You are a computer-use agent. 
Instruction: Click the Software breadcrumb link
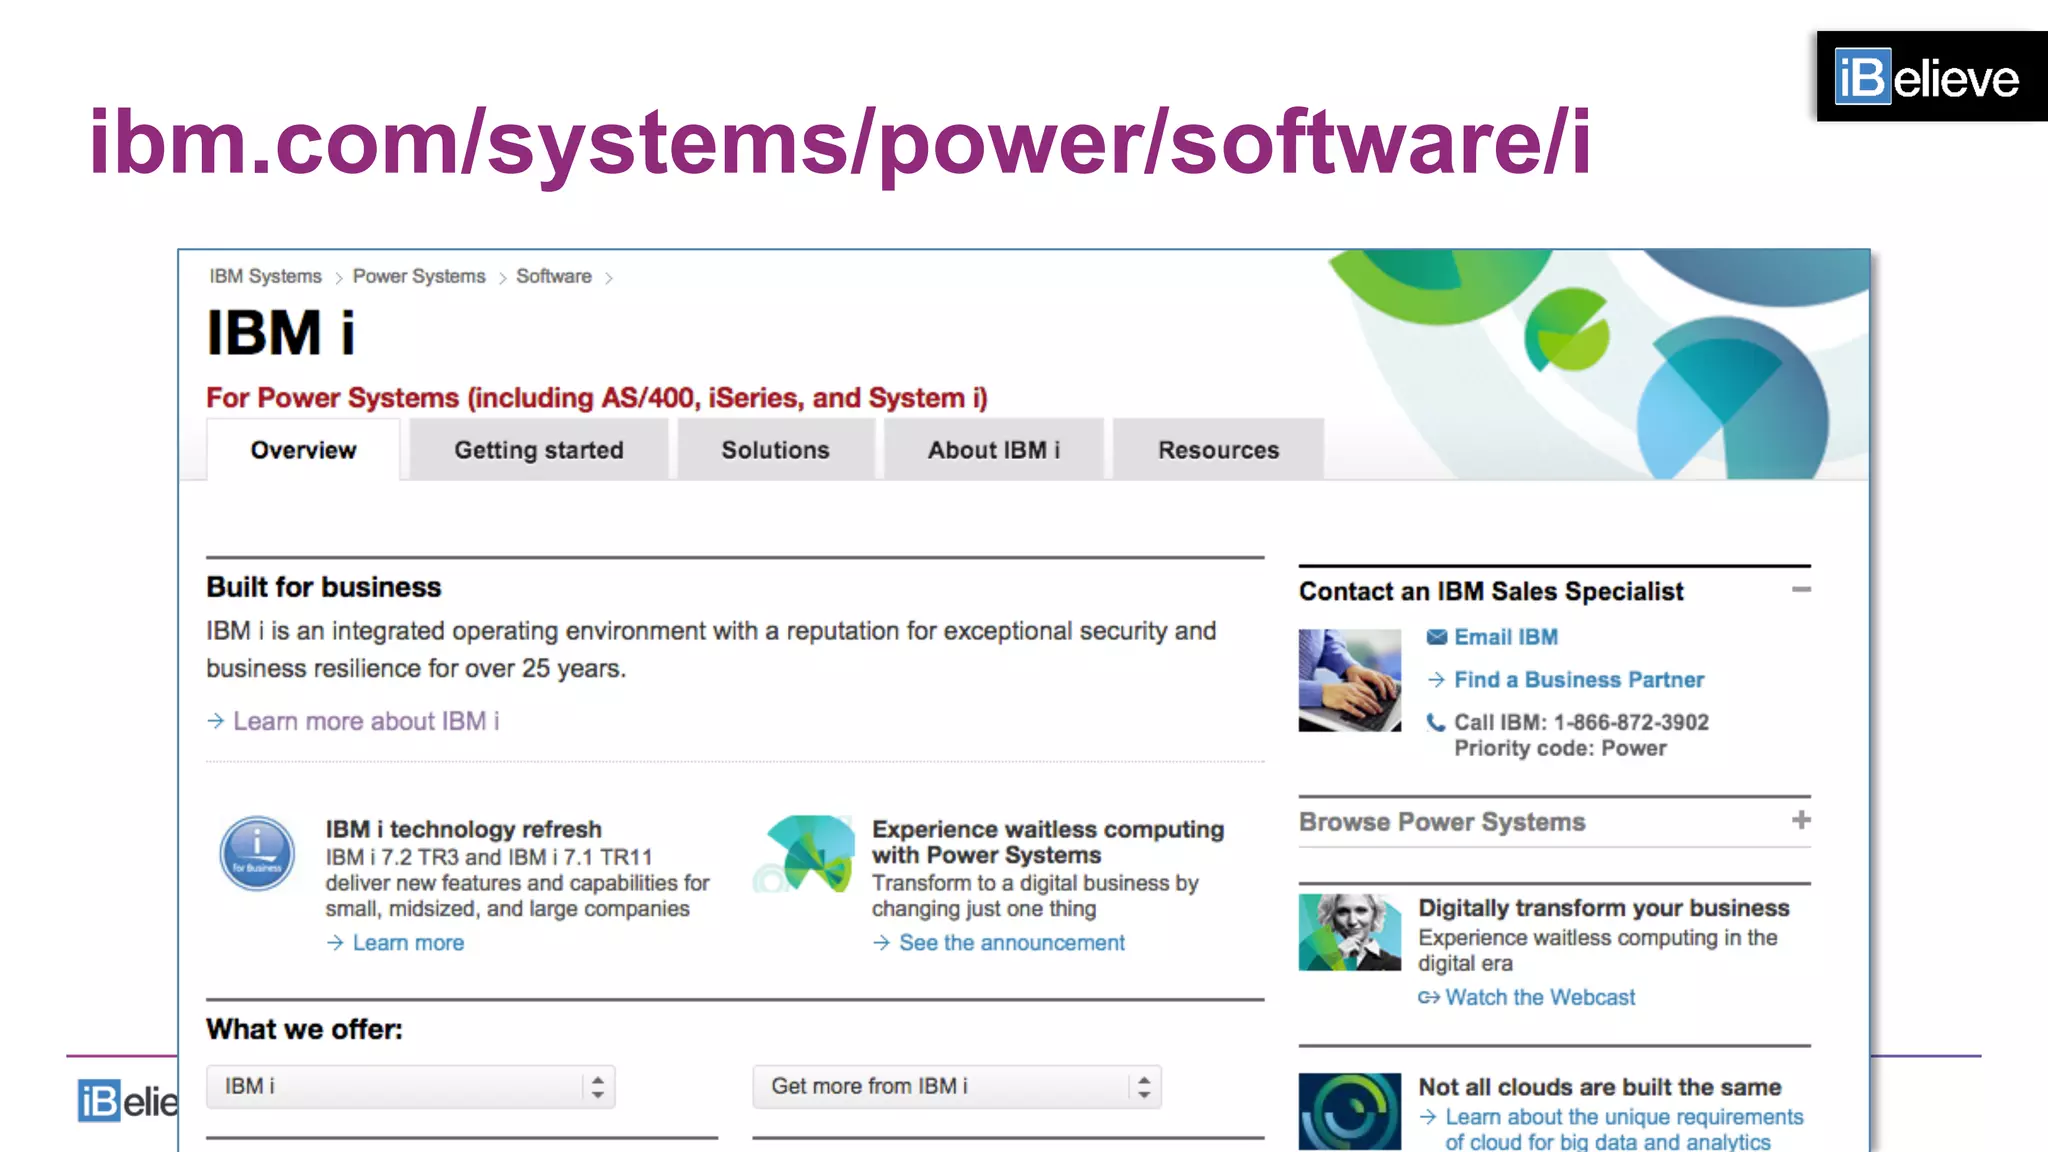554,276
